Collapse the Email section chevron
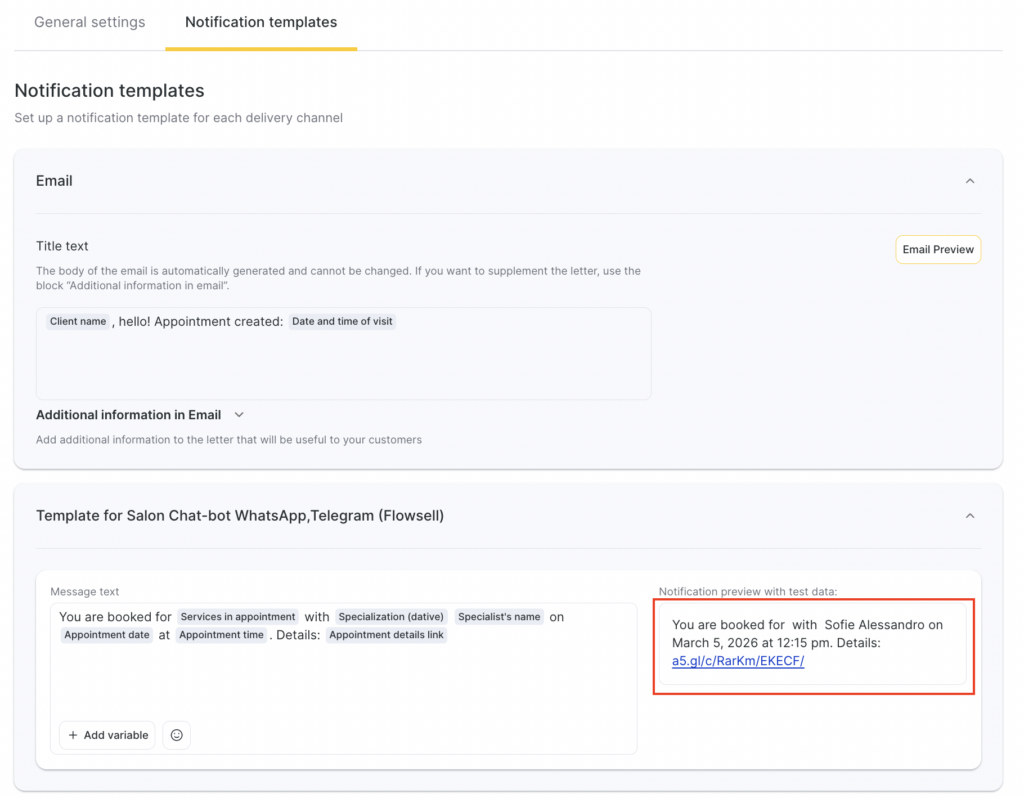1024x798 pixels. (x=969, y=181)
